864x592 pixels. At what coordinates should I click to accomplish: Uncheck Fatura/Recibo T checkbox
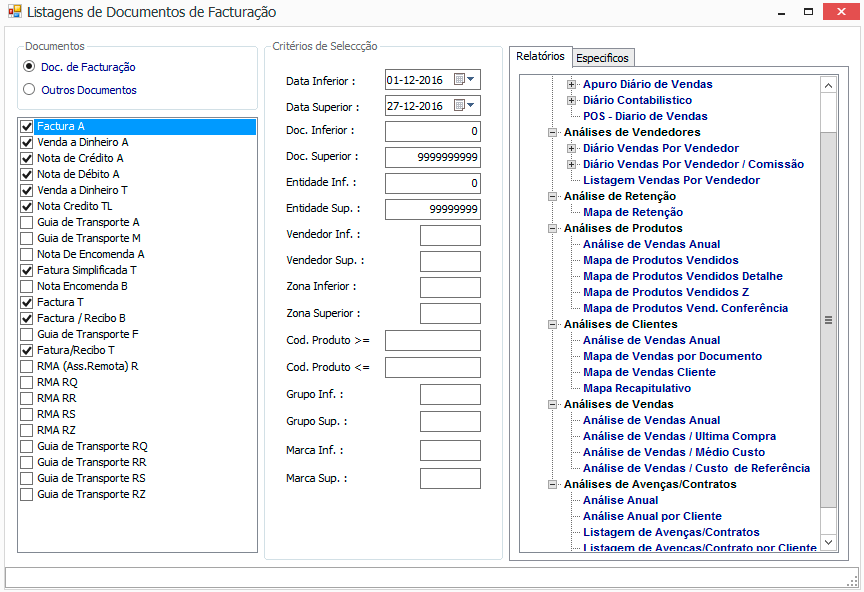[x=26, y=350]
